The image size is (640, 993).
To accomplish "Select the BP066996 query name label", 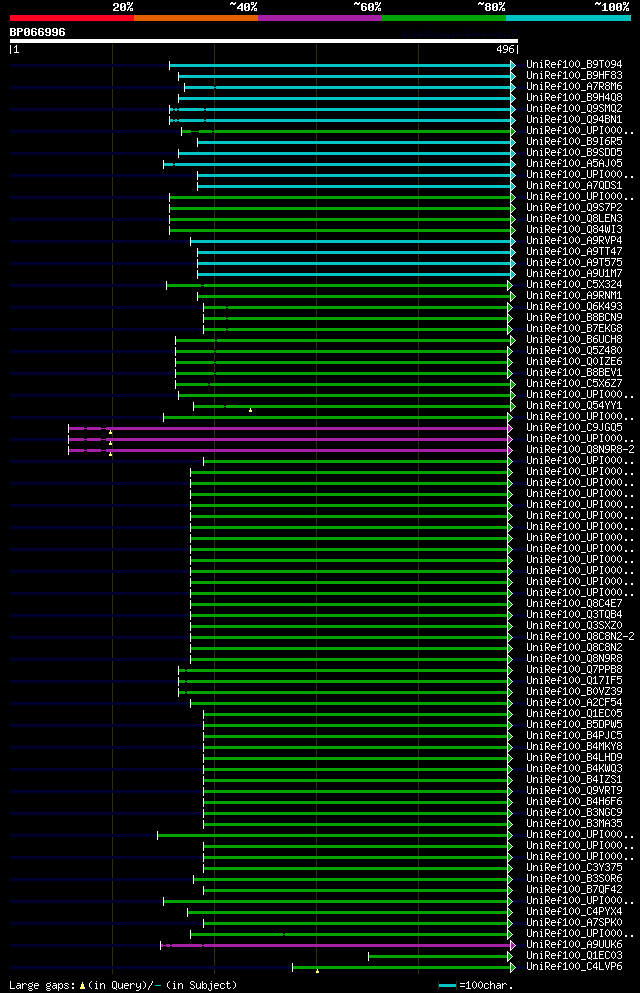I will [x=37, y=32].
